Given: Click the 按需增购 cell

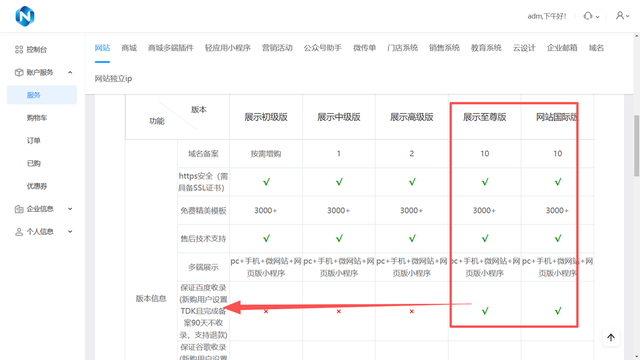Looking at the screenshot, I should click(x=266, y=154).
